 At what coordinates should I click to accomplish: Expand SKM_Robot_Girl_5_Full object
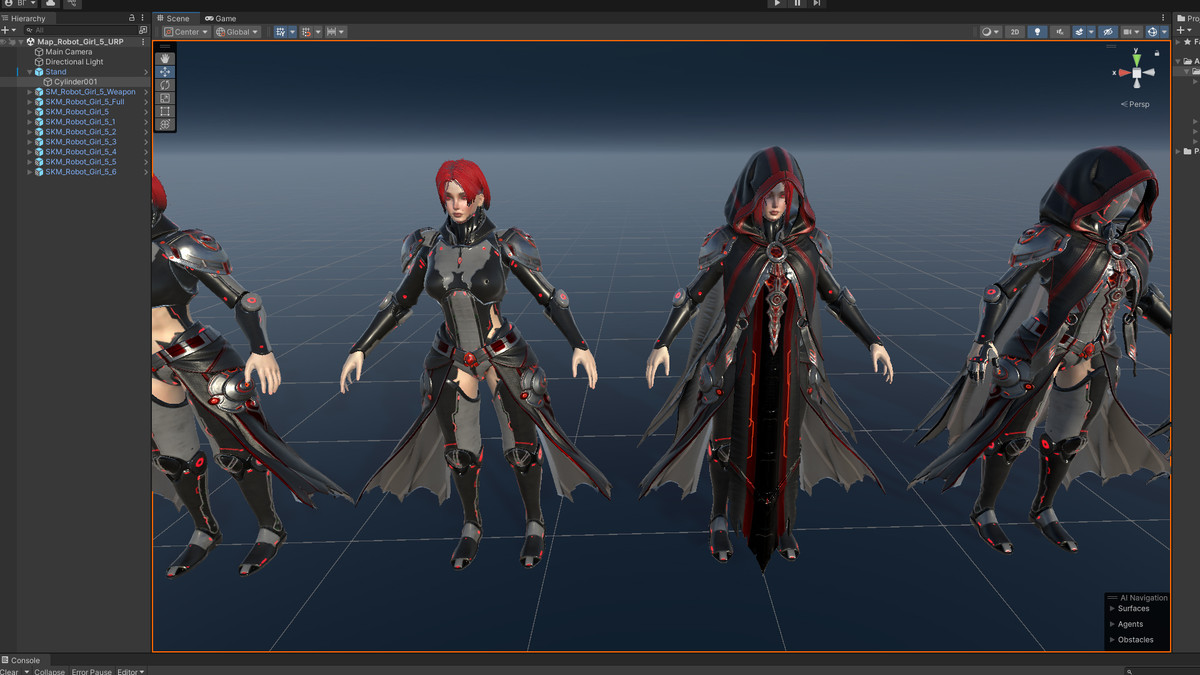click(30, 102)
